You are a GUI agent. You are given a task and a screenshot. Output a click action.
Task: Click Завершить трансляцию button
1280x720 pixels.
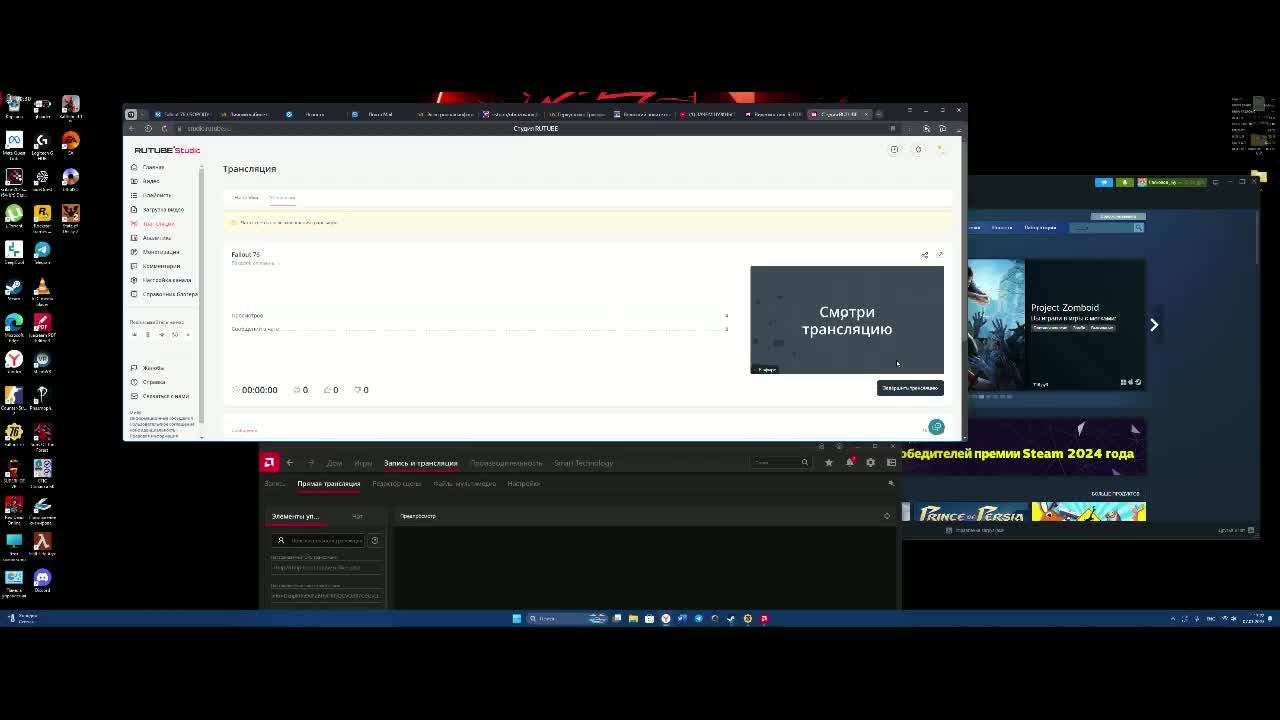point(910,388)
